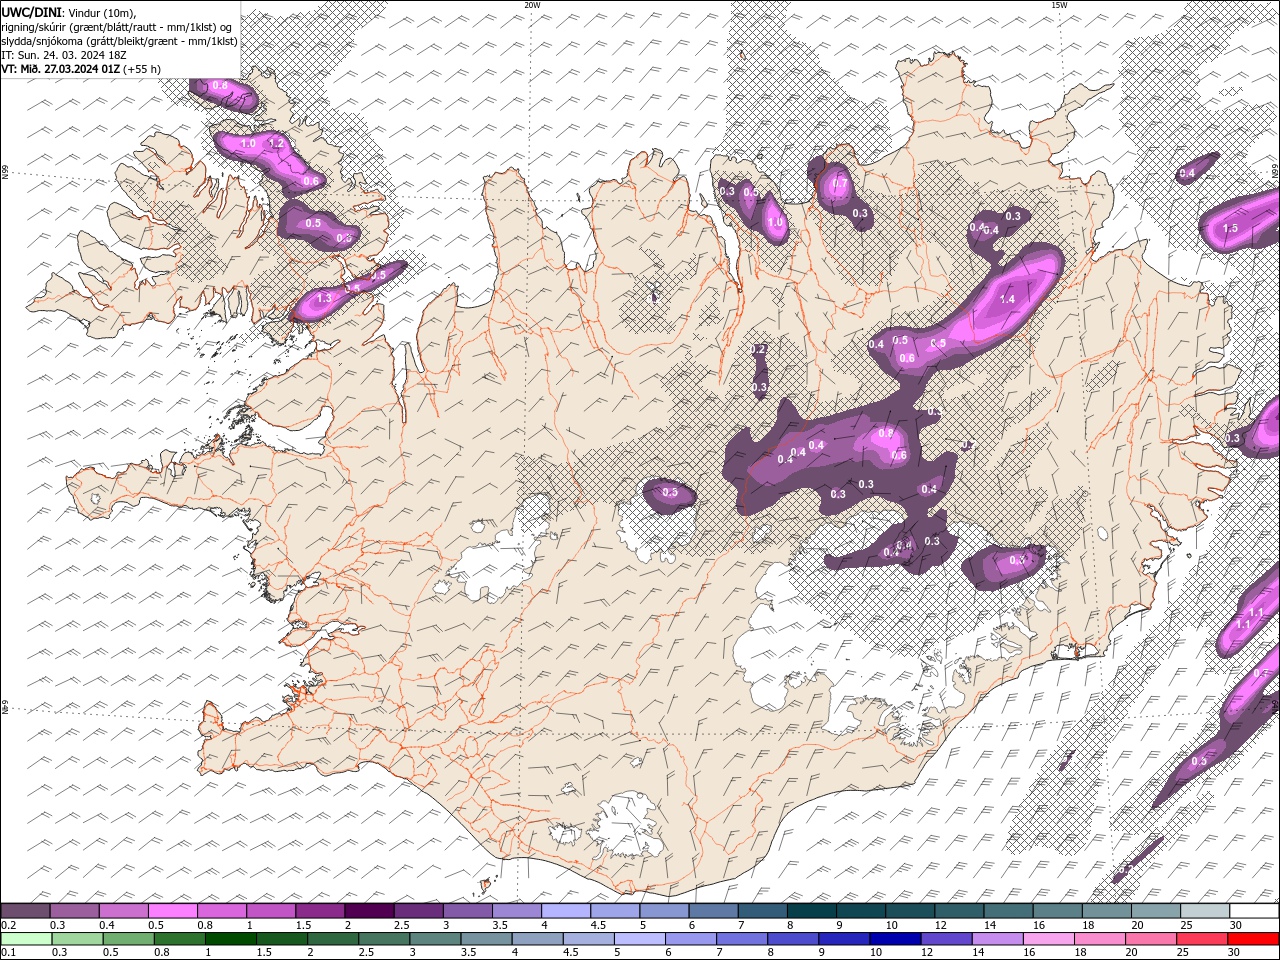The width and height of the screenshot is (1280, 960).
Task: Select the teal legend swatch between 12 and 14
Action: click(960, 911)
